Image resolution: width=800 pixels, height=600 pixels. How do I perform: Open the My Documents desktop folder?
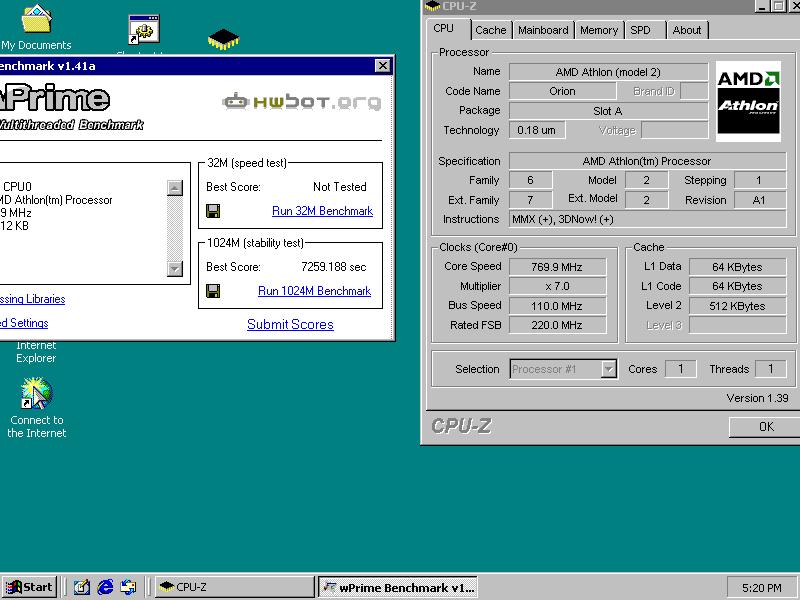coord(36,28)
